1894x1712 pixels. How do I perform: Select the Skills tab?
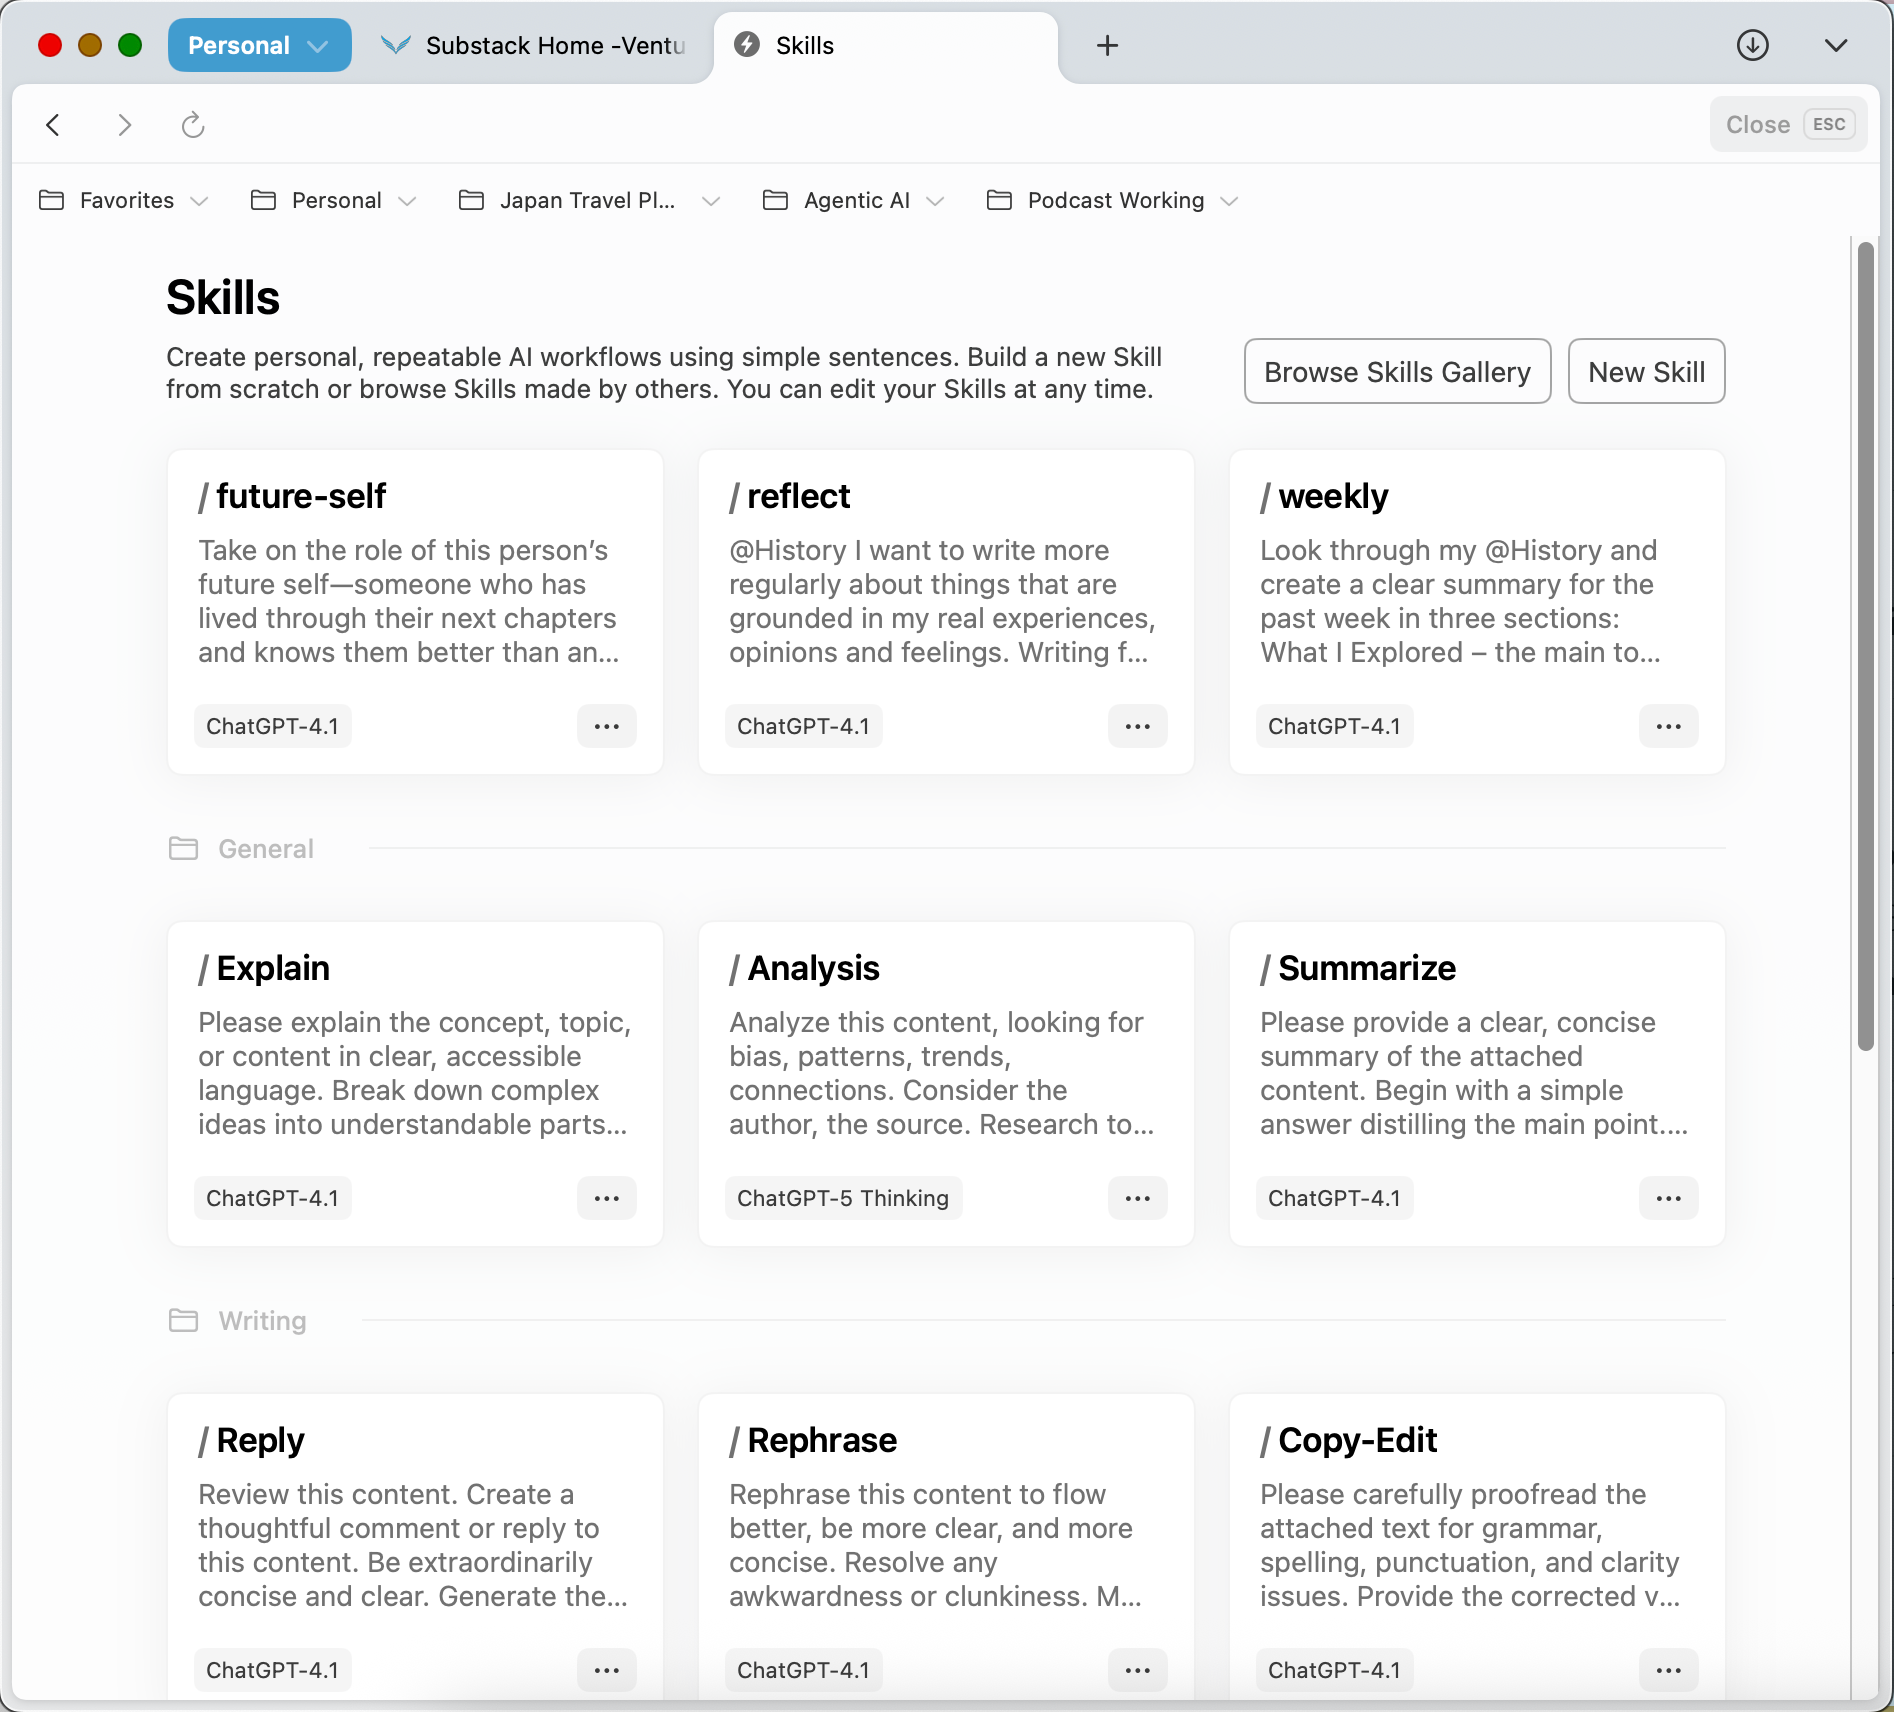tap(886, 46)
